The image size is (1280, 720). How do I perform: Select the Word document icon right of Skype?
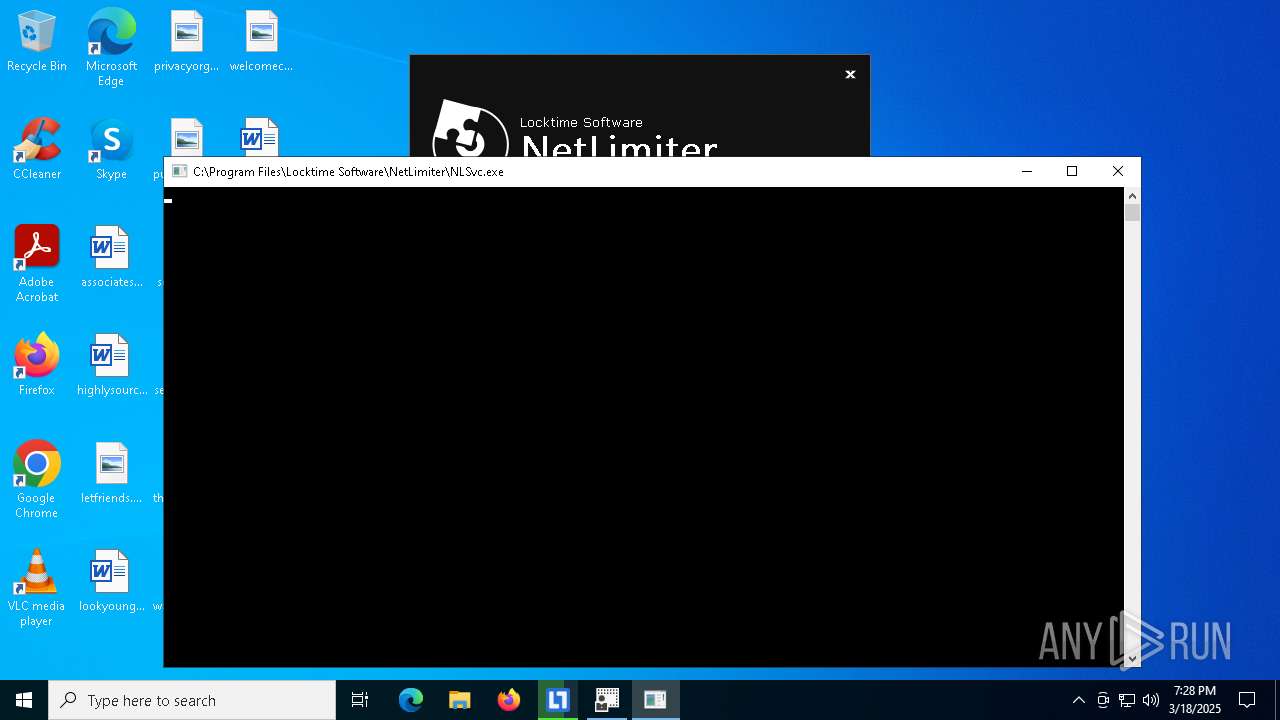[259, 138]
